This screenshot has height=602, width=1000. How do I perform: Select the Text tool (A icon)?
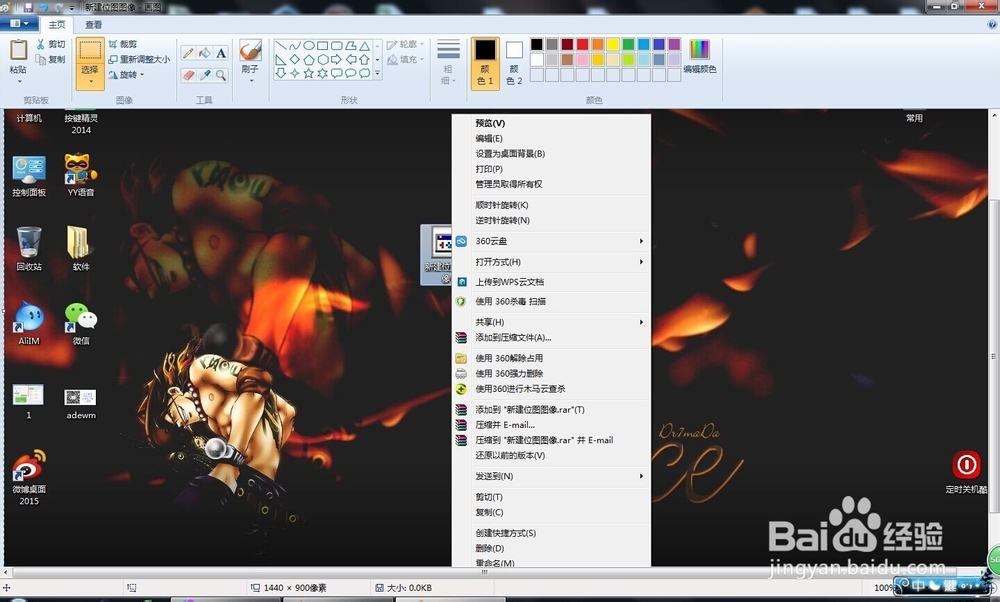tap(221, 54)
